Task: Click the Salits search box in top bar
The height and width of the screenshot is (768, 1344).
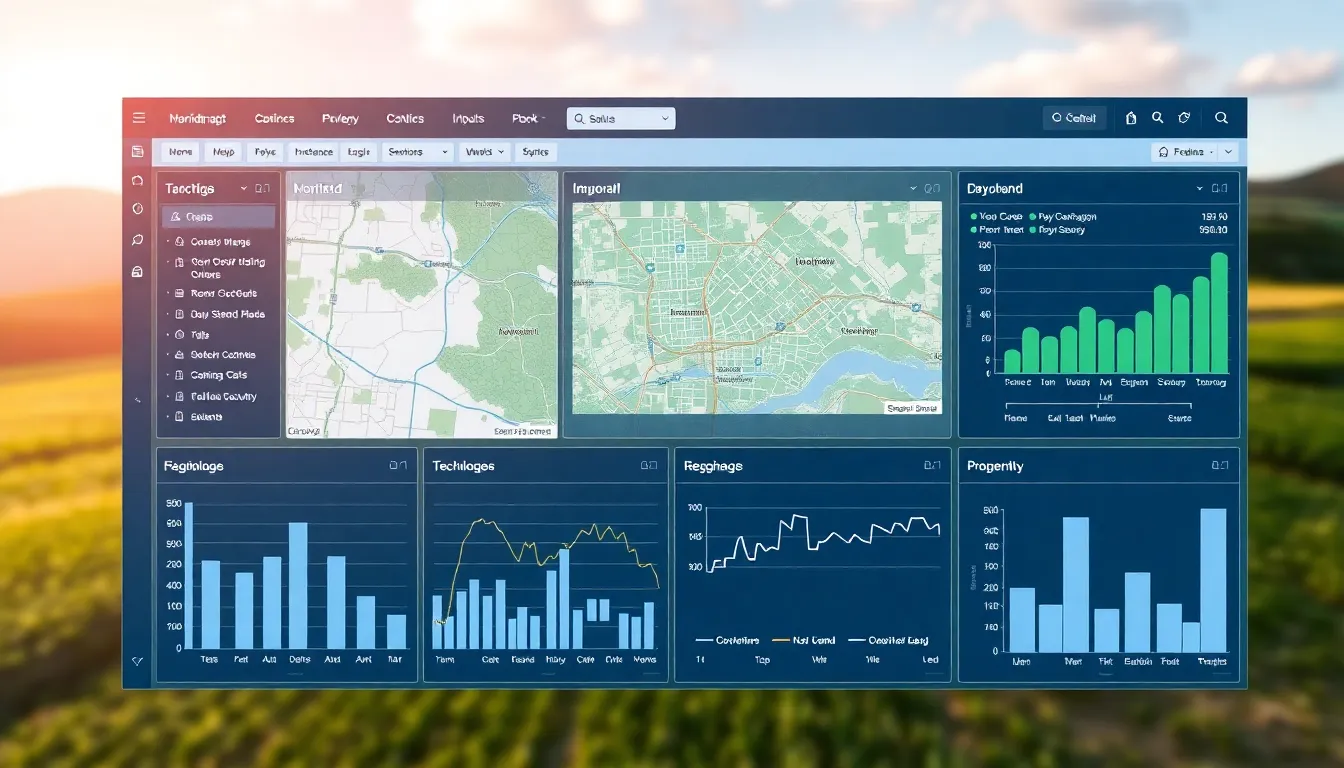Action: tap(620, 119)
